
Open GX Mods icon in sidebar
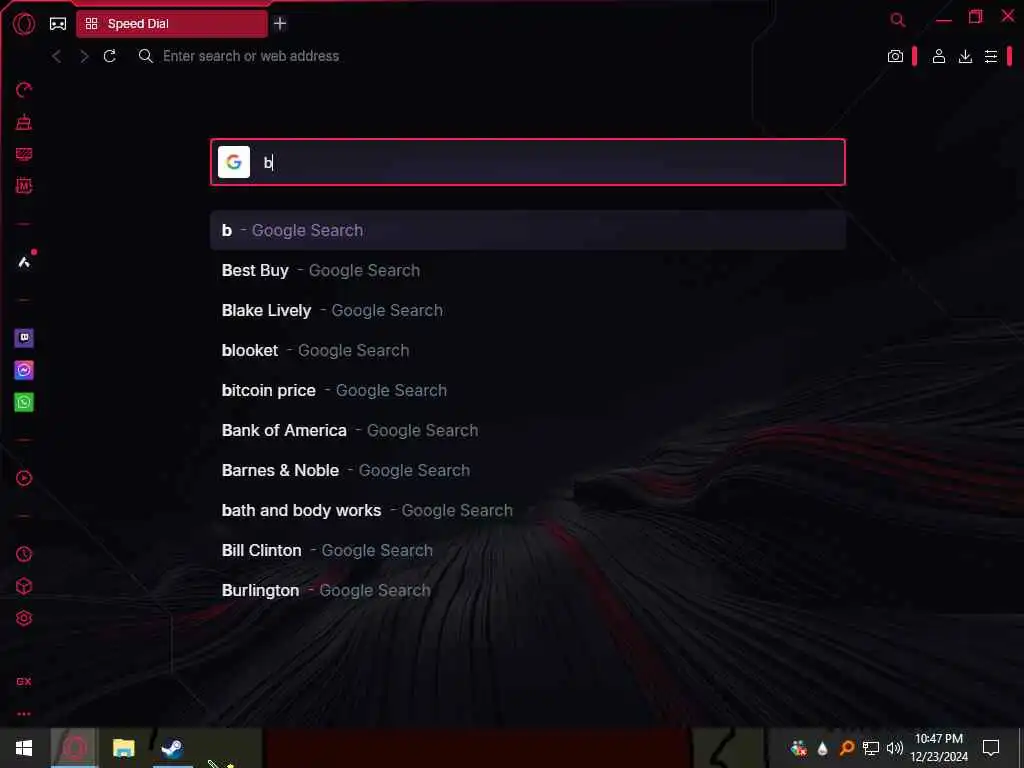(x=24, y=185)
